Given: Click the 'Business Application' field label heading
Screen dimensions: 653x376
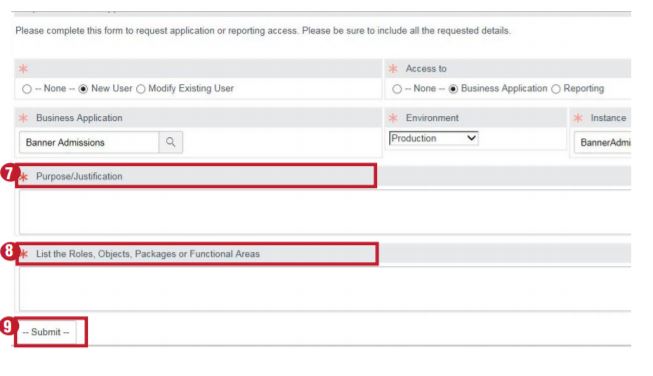Looking at the screenshot, I should pyautogui.click(x=79, y=118).
